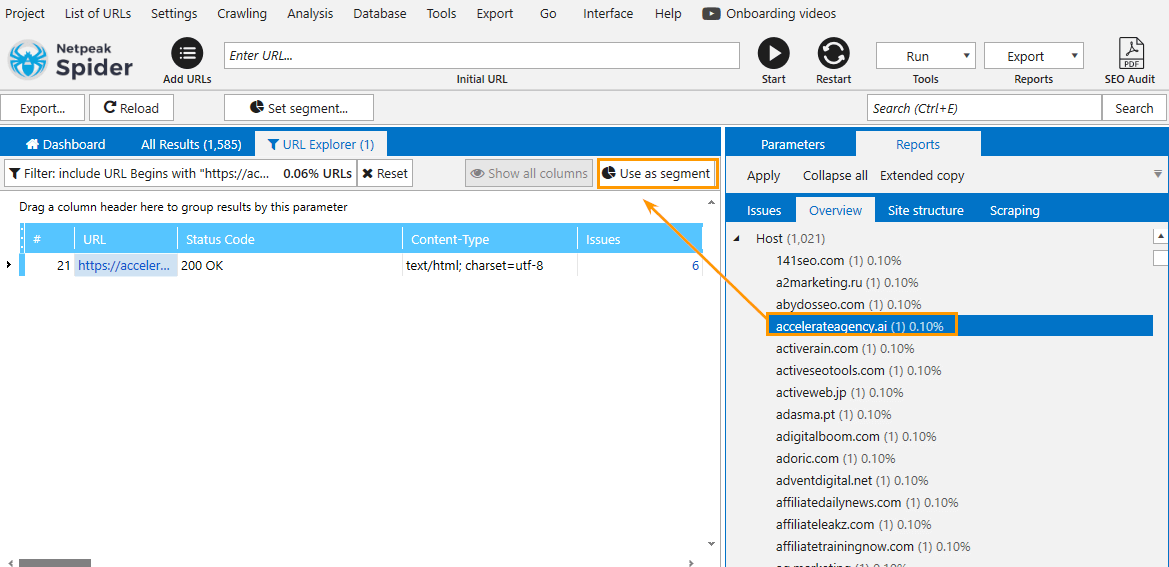The width and height of the screenshot is (1169, 567).
Task: Open the Scraping sub-tab
Action: (1015, 211)
